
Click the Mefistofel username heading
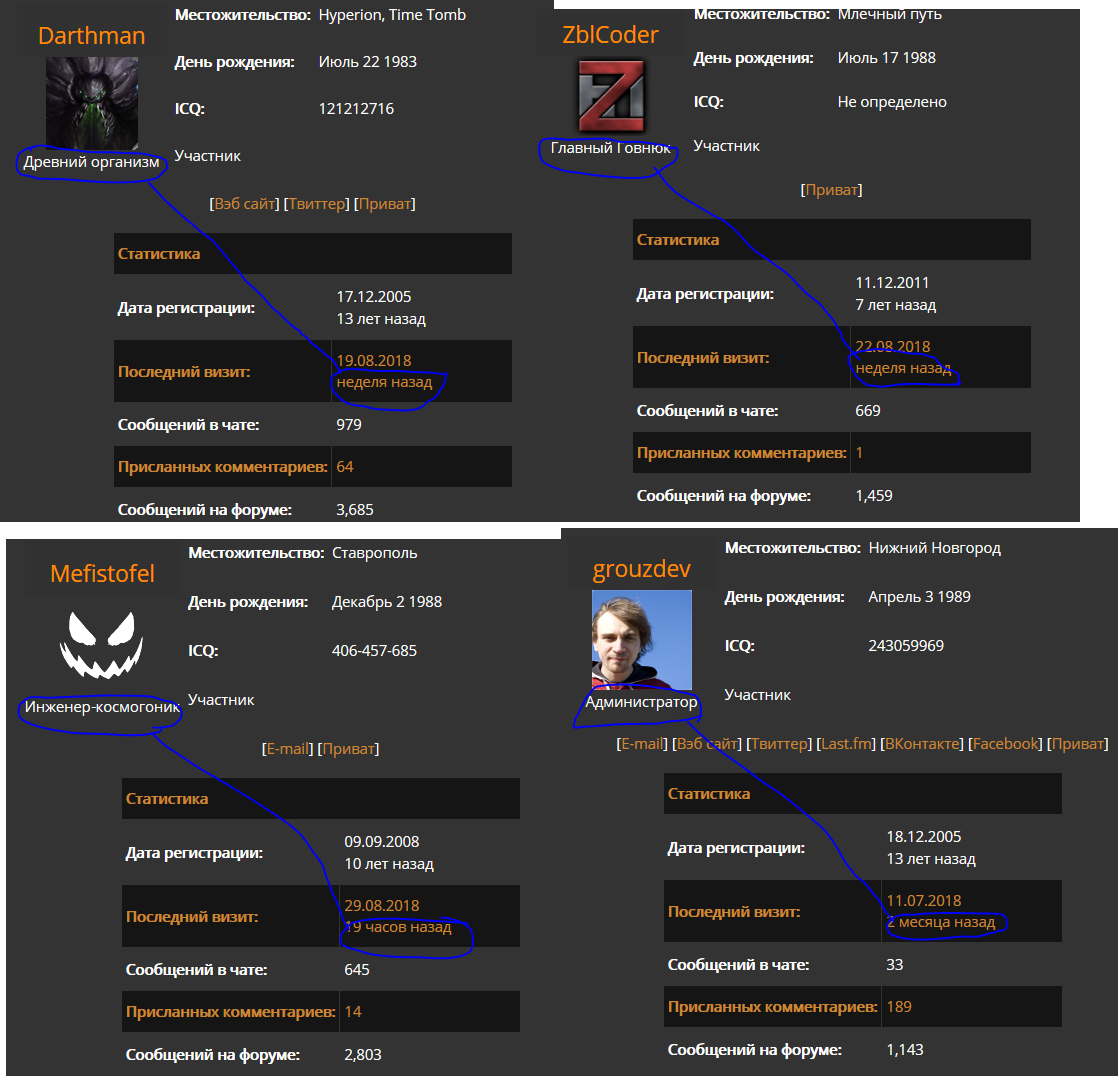102,573
